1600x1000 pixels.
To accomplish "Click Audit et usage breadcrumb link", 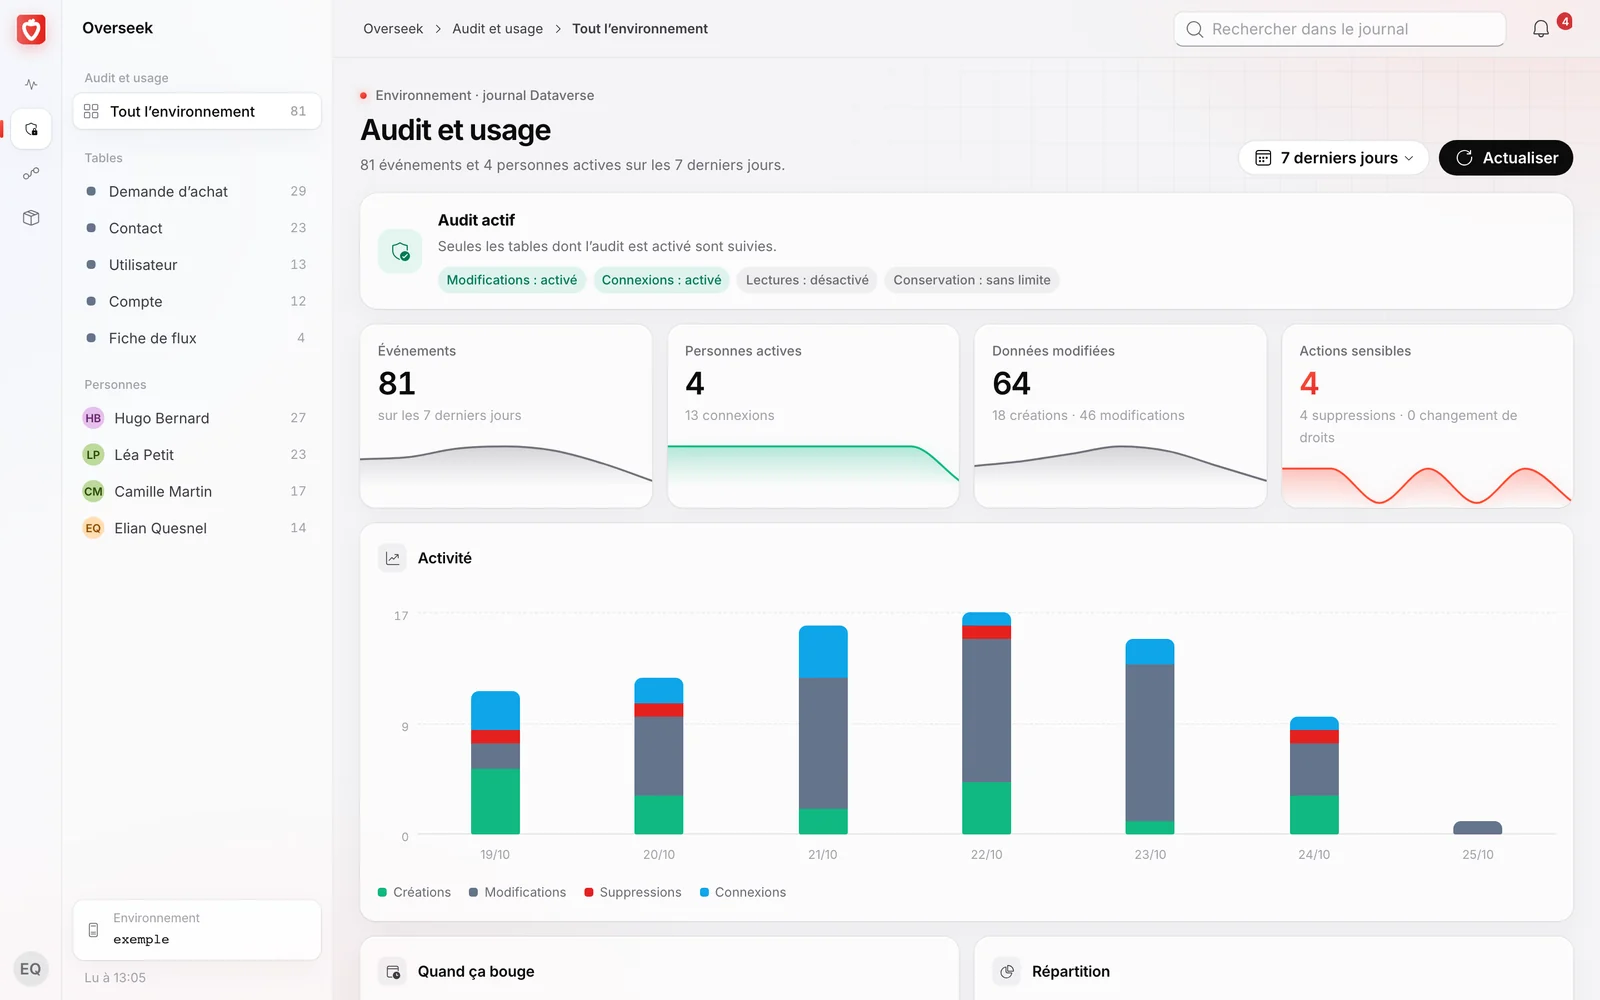I will [497, 29].
